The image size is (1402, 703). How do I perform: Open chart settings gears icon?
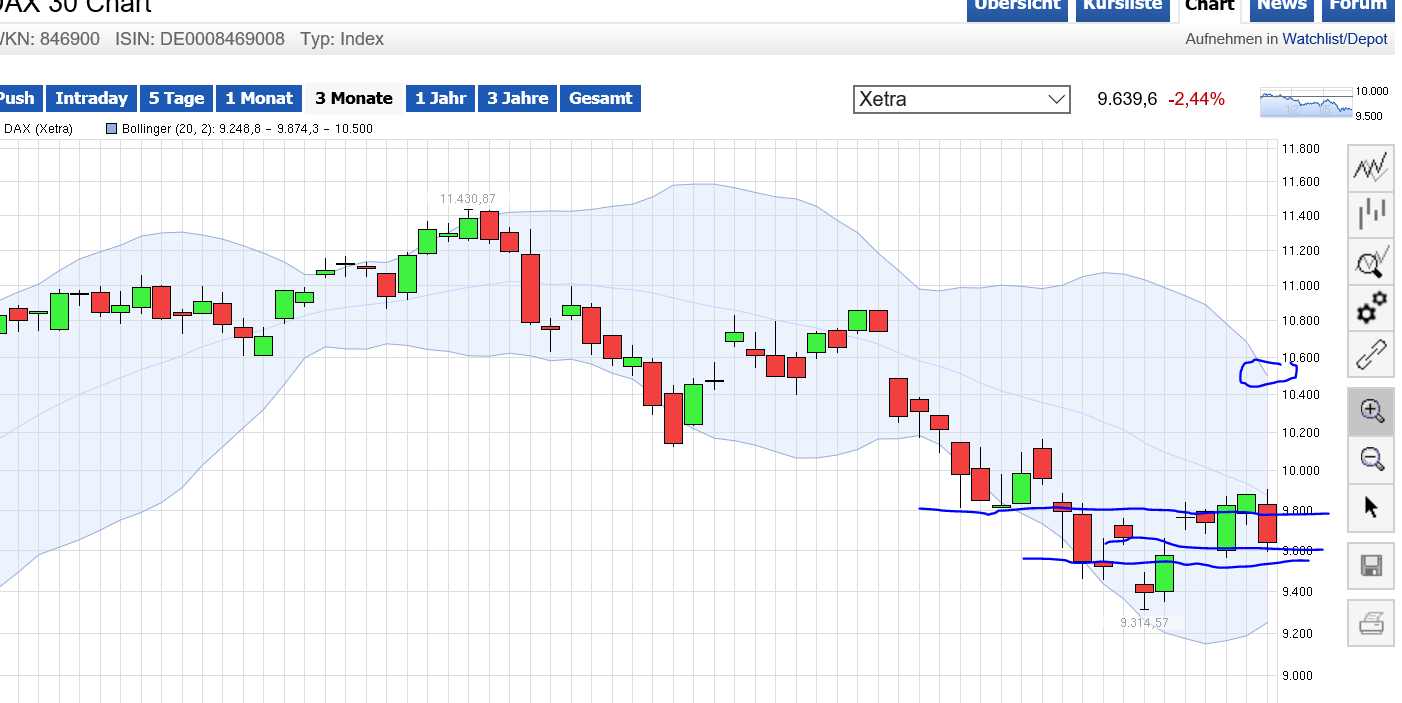(x=1370, y=308)
